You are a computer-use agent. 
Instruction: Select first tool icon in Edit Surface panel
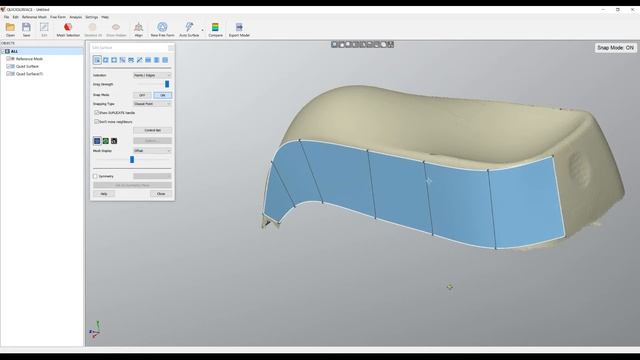(x=97, y=60)
